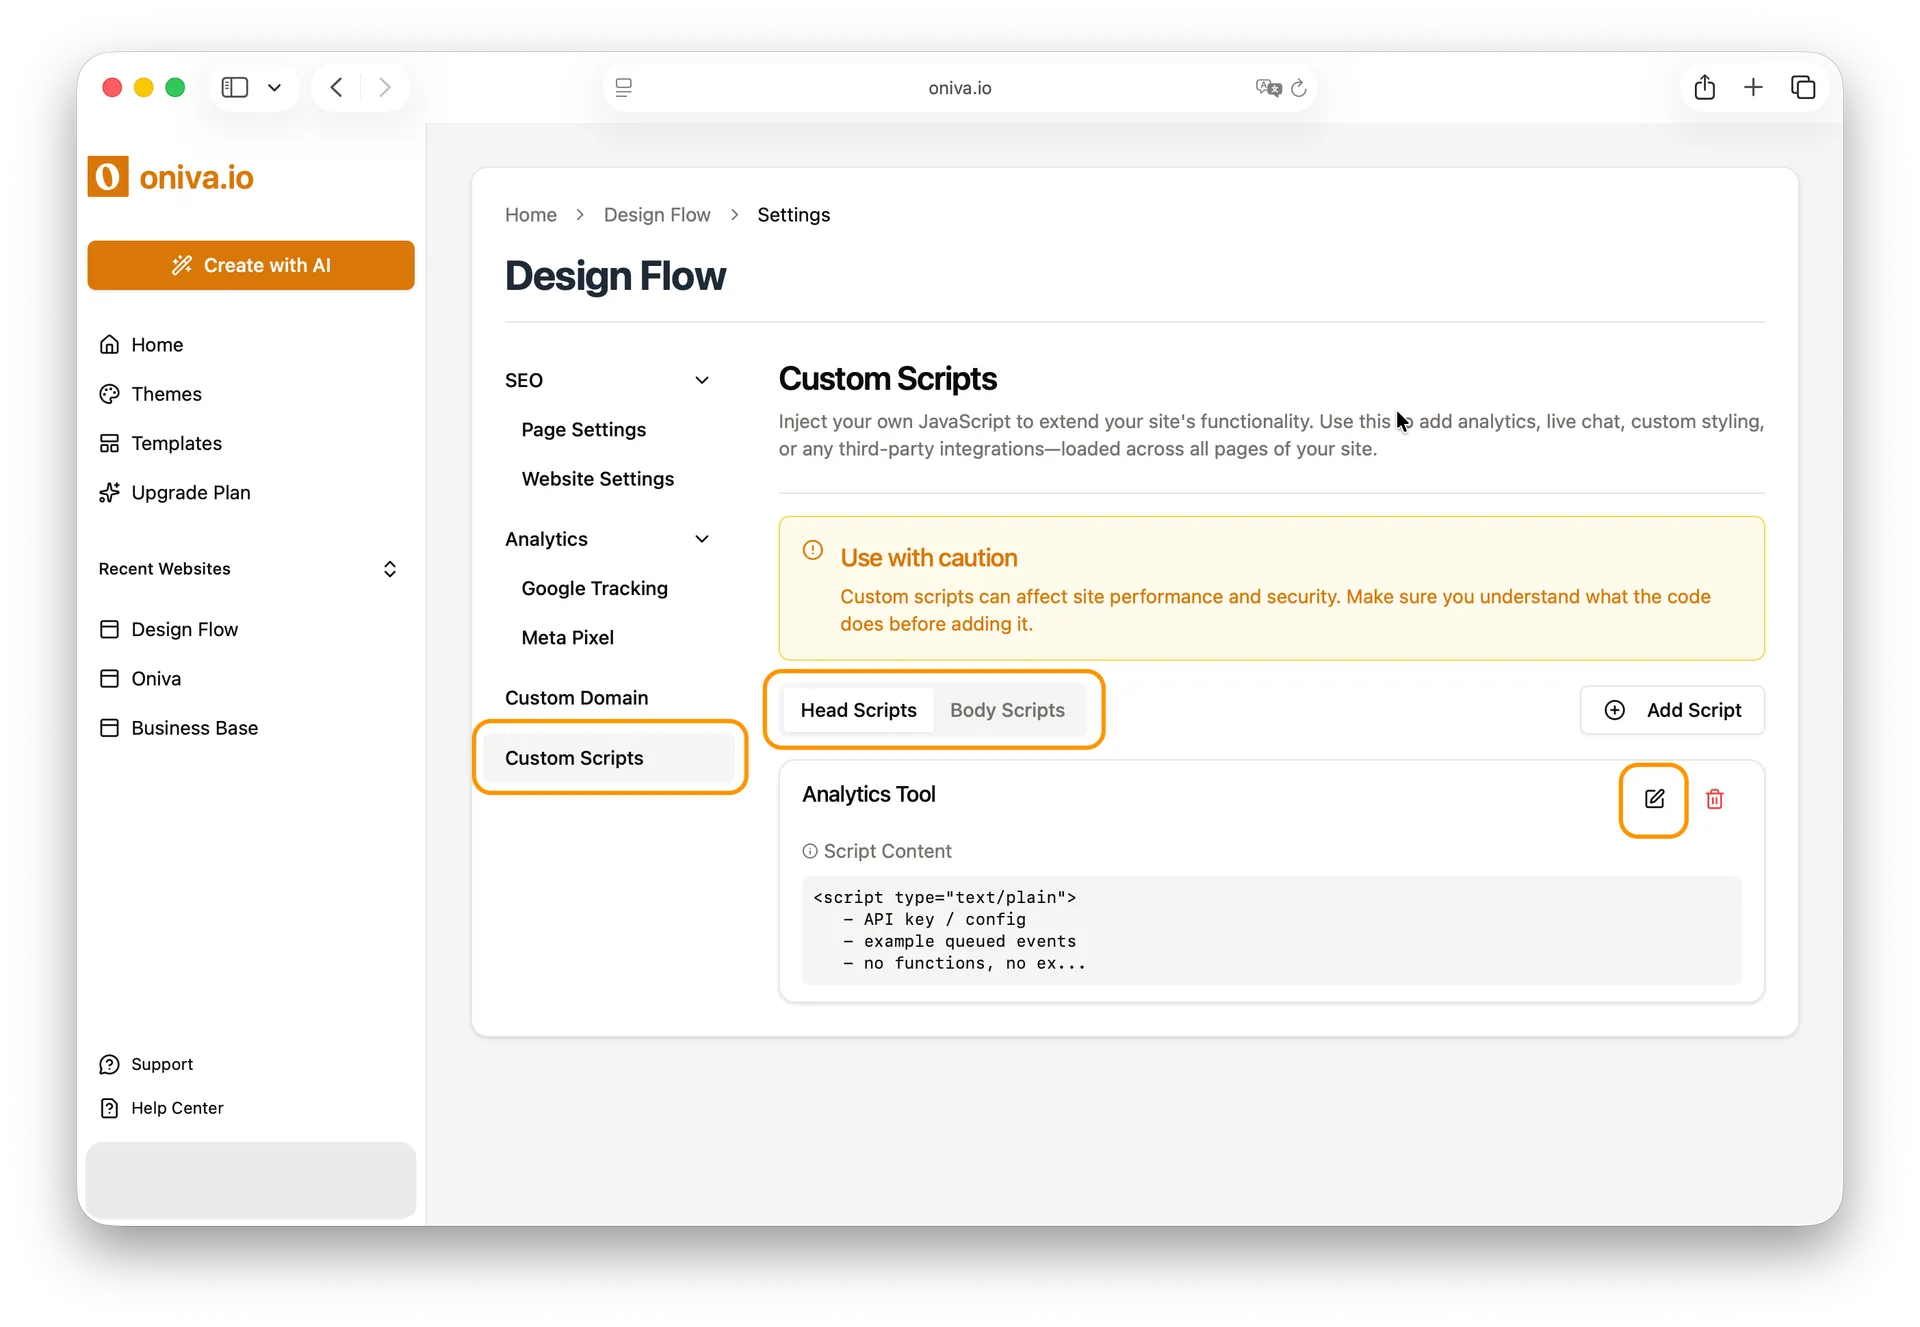Screen dimensions: 1920x1327
Task: Switch to the Body Scripts tab
Action: 1007,710
